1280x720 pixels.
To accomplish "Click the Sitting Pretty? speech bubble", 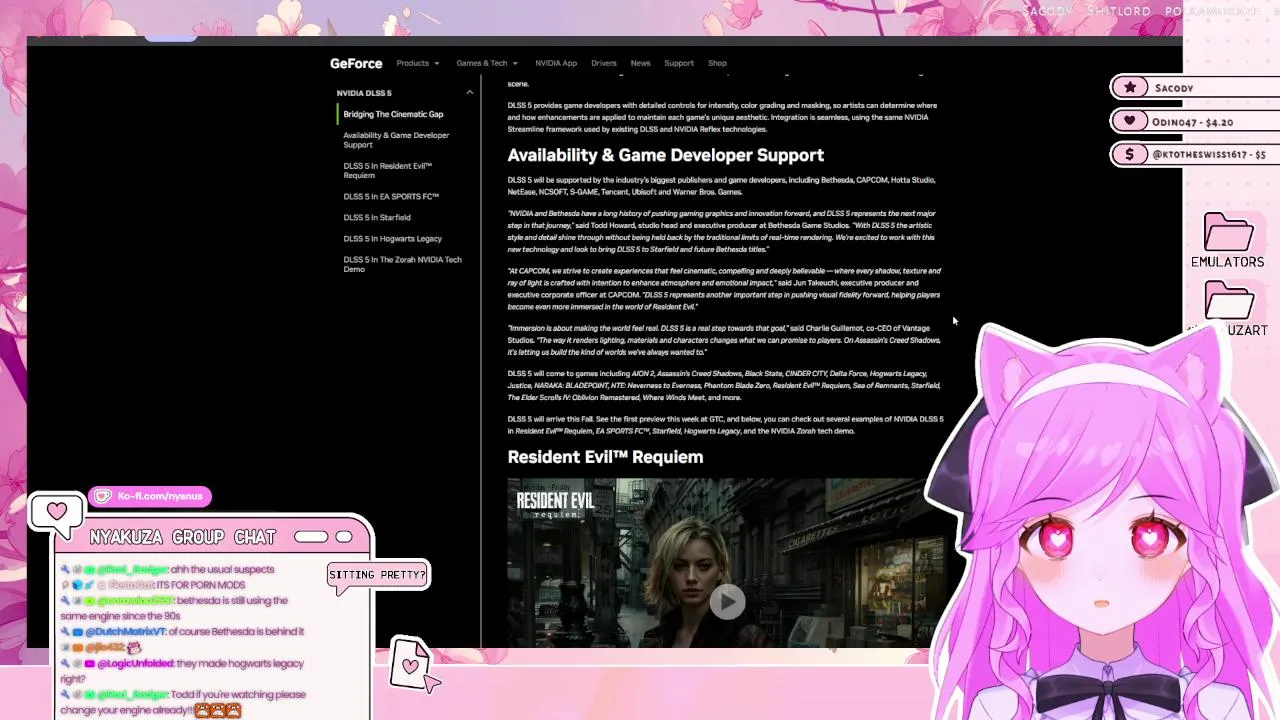I will [378, 575].
